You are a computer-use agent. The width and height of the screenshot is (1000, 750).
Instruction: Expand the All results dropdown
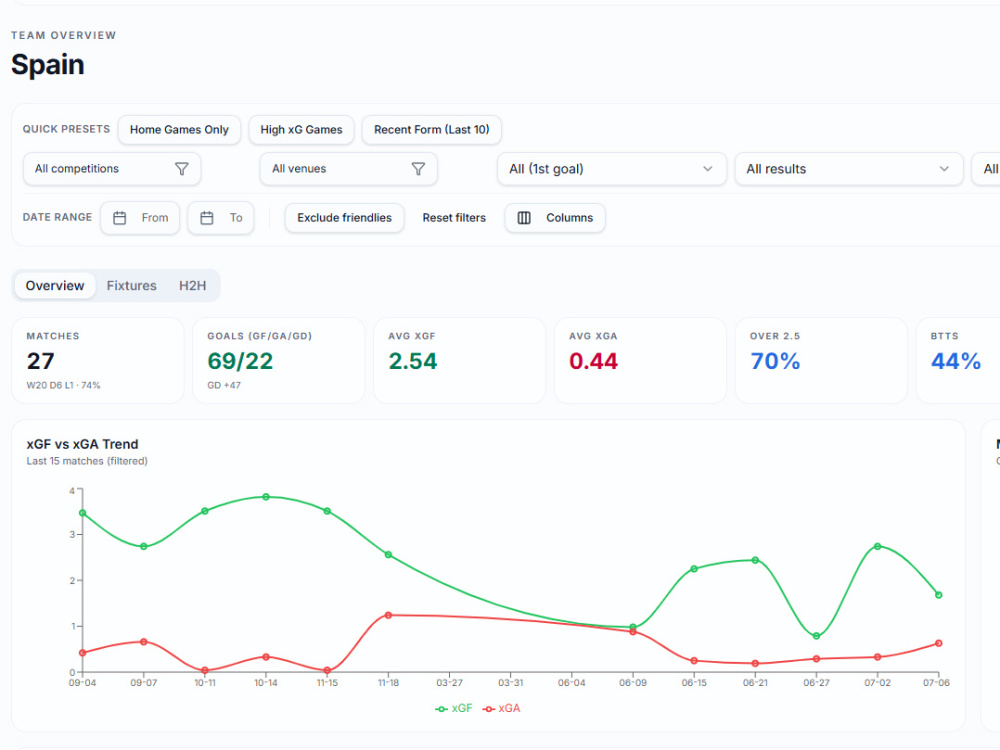[849, 169]
